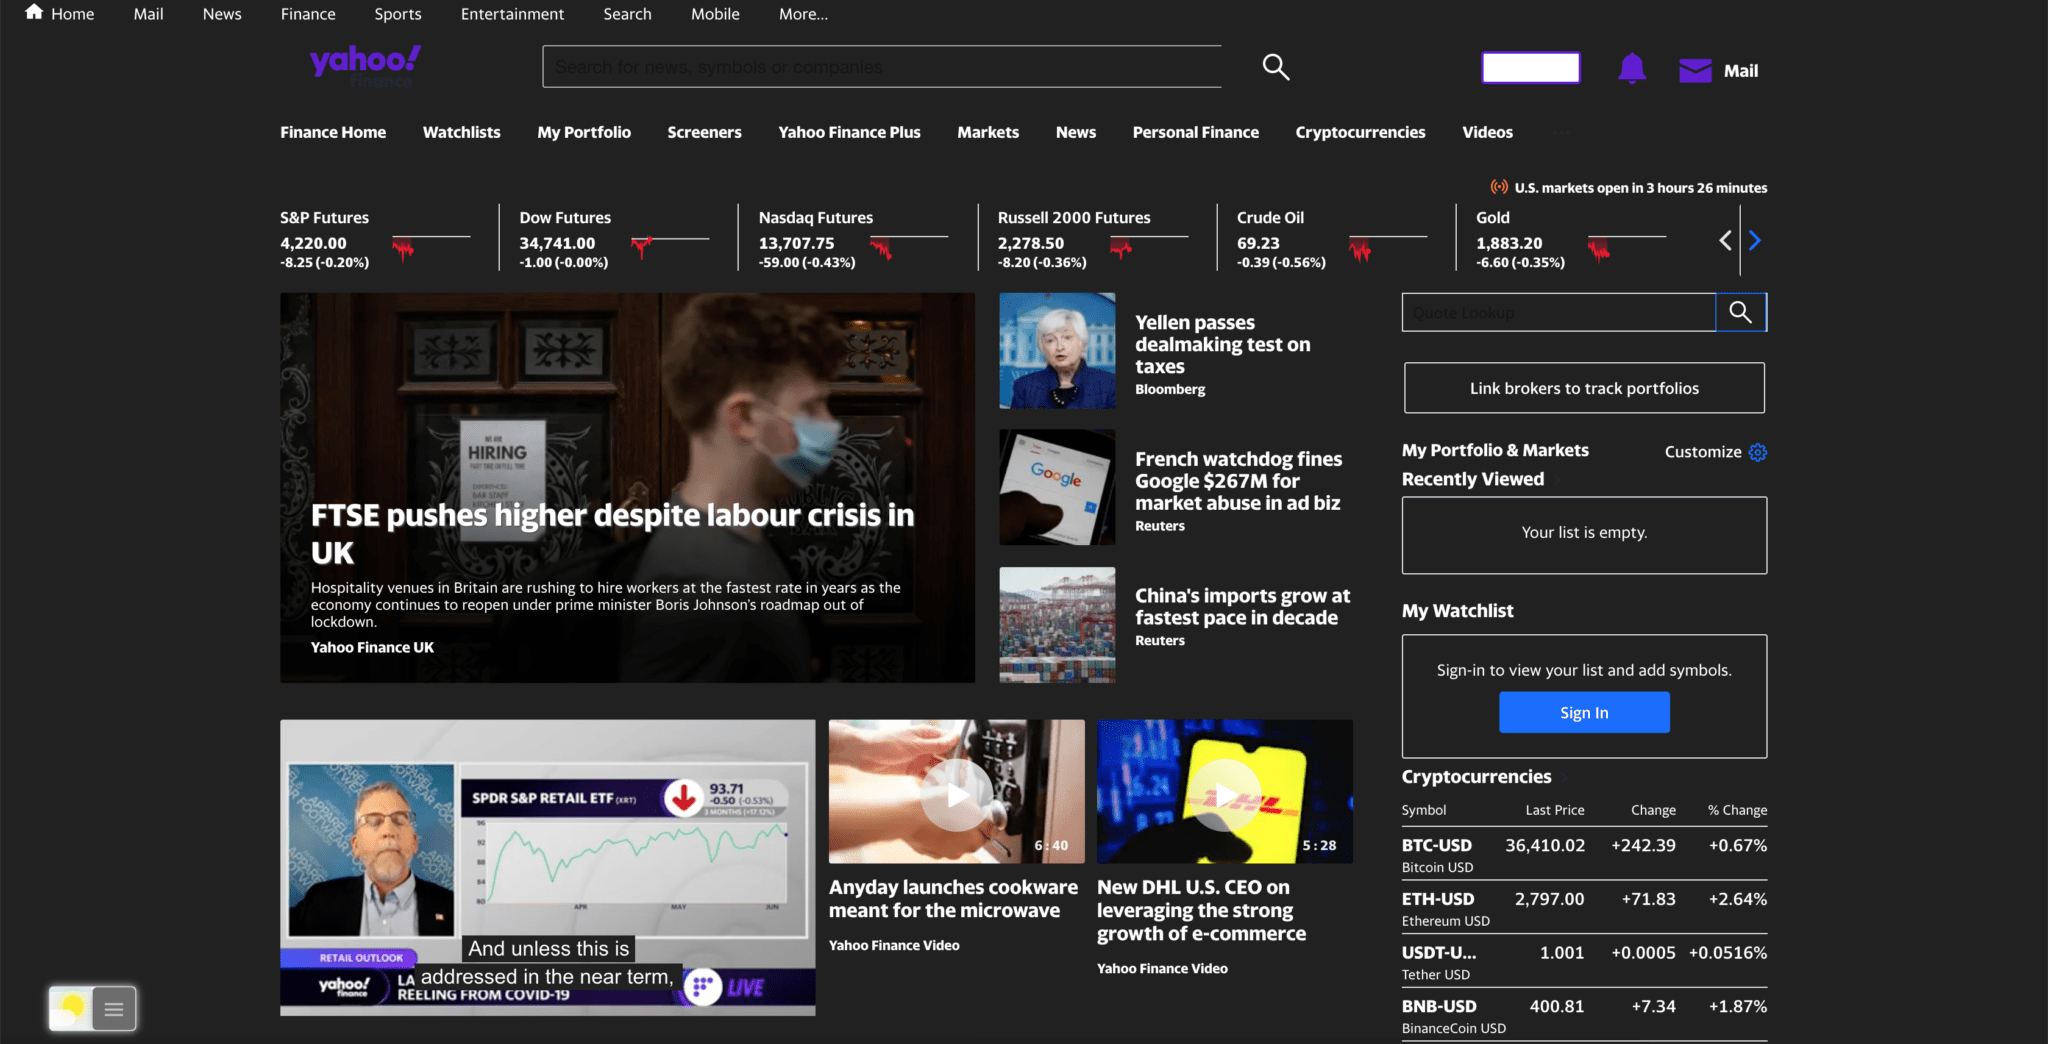Click the white button left of the bell
The height and width of the screenshot is (1044, 2048).
pos(1530,68)
